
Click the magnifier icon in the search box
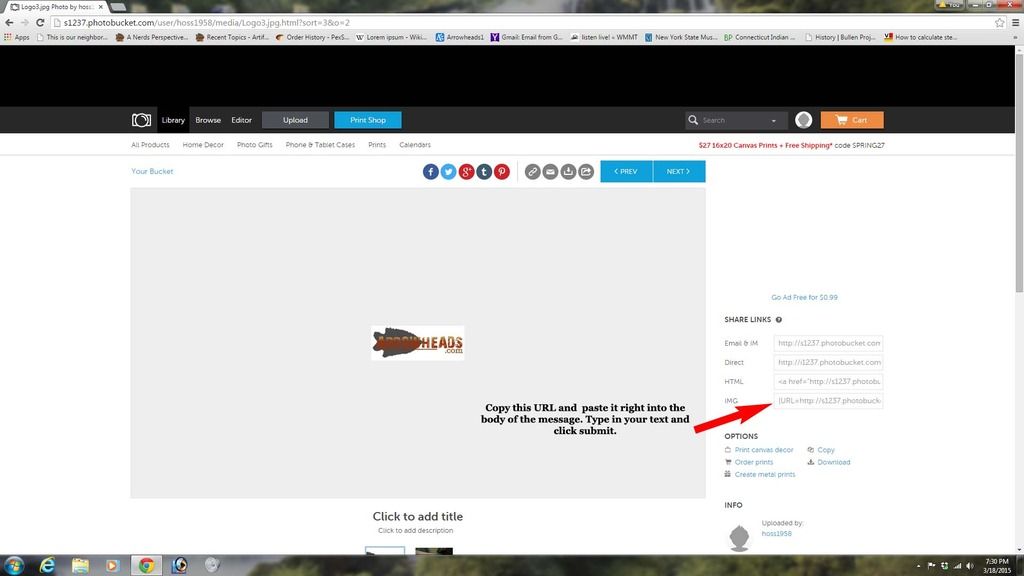[x=693, y=120]
